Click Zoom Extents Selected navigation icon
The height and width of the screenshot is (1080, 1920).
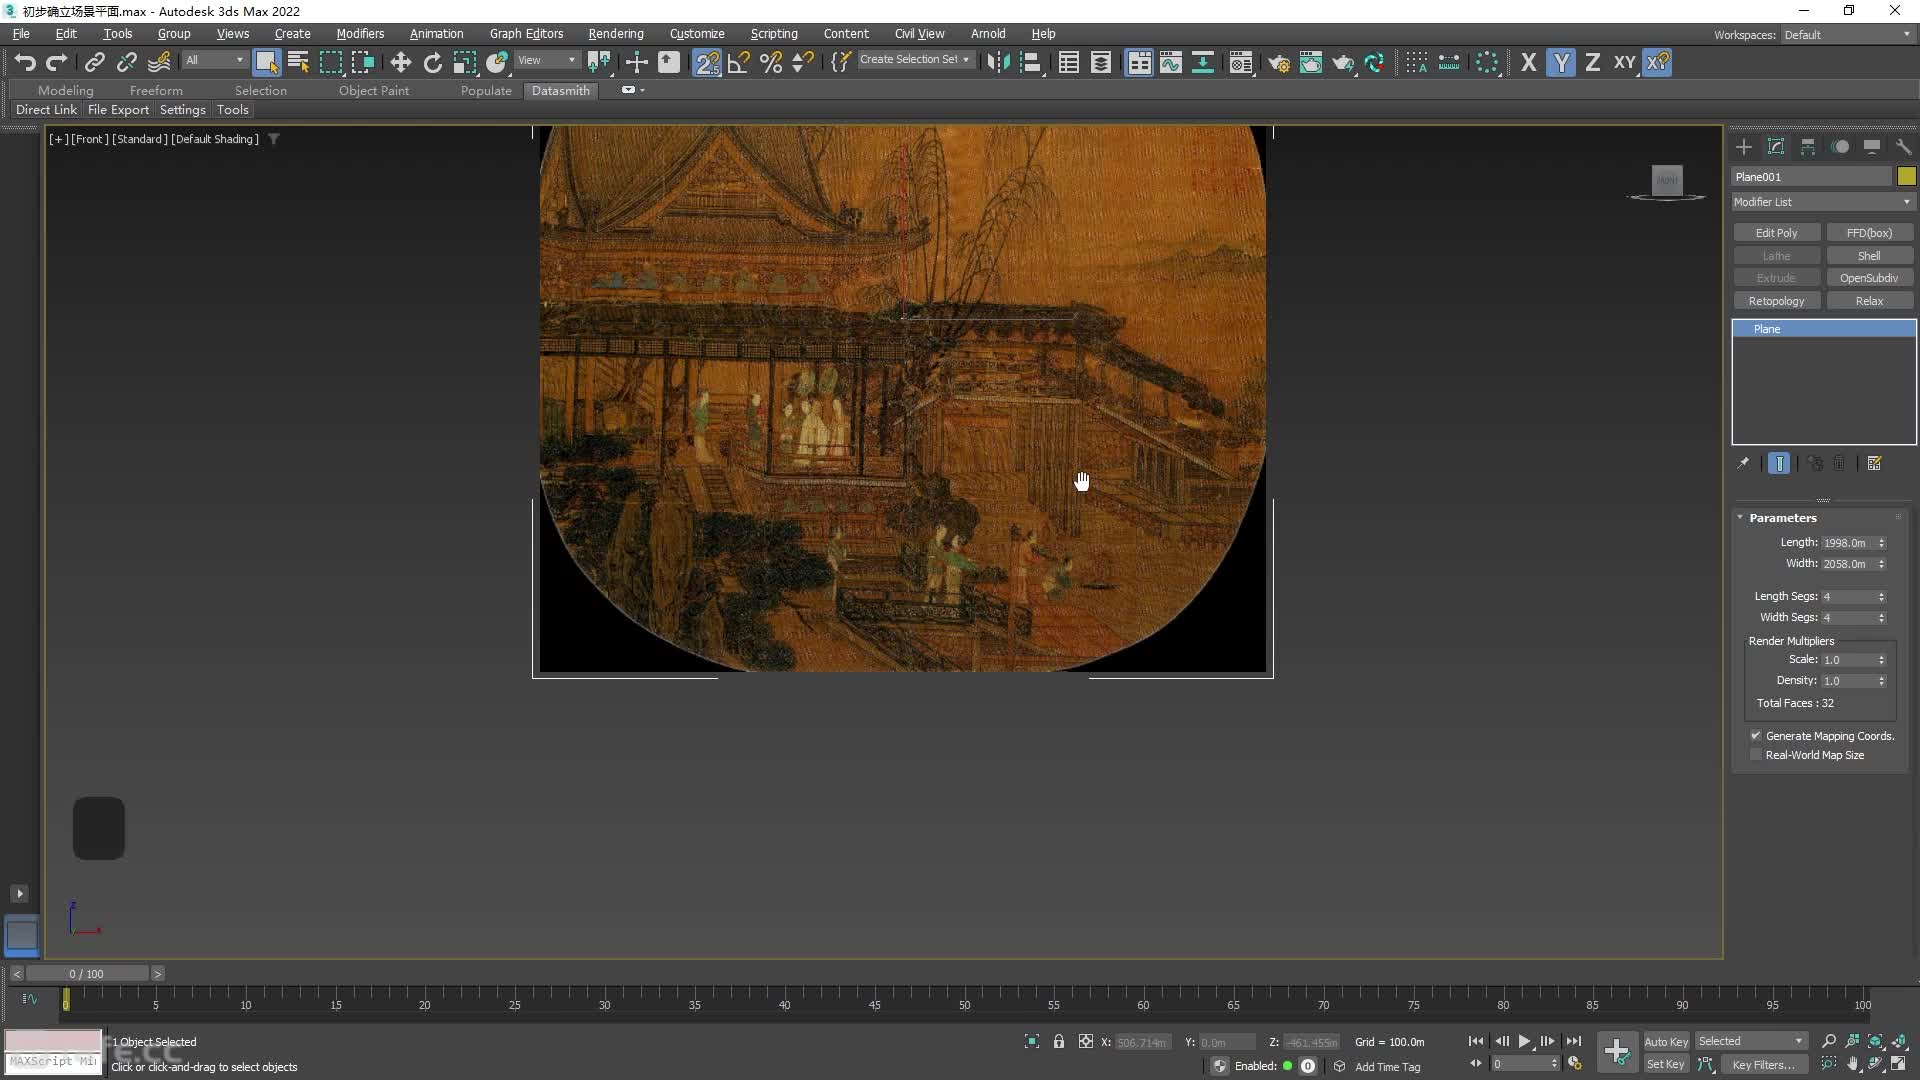pyautogui.click(x=1876, y=1041)
